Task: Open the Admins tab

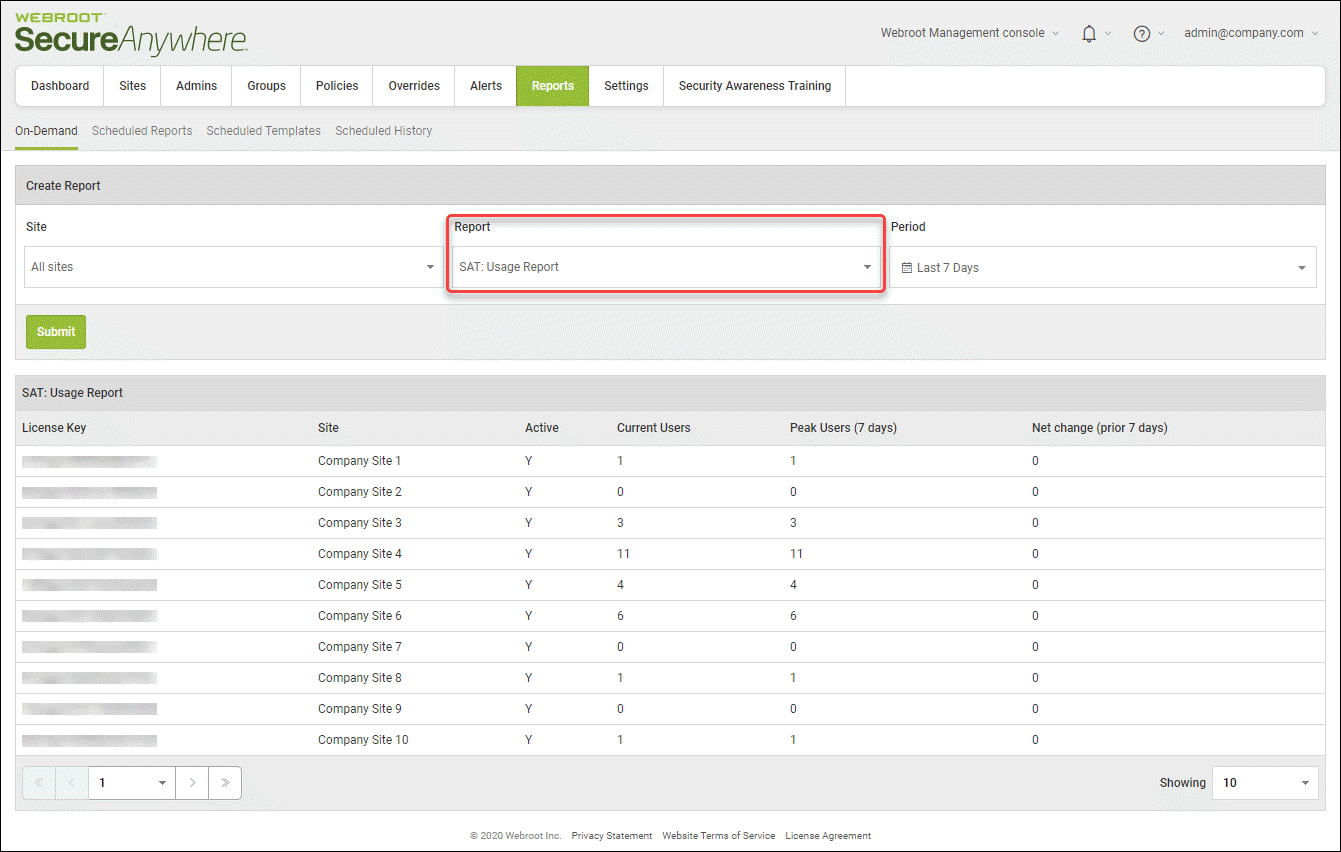Action: click(196, 86)
